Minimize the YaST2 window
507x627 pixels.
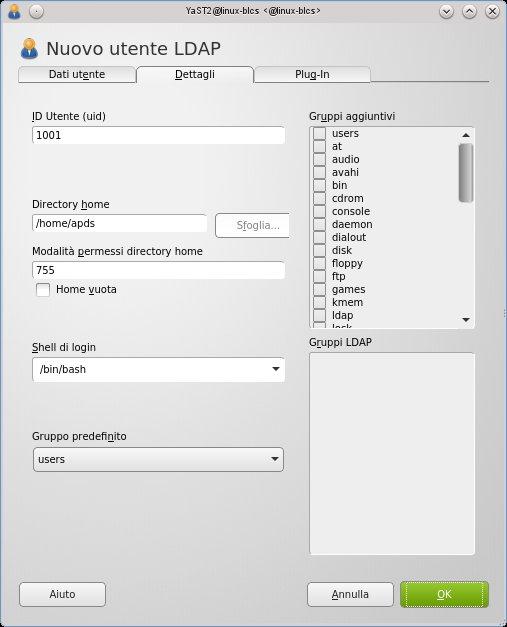[446, 12]
